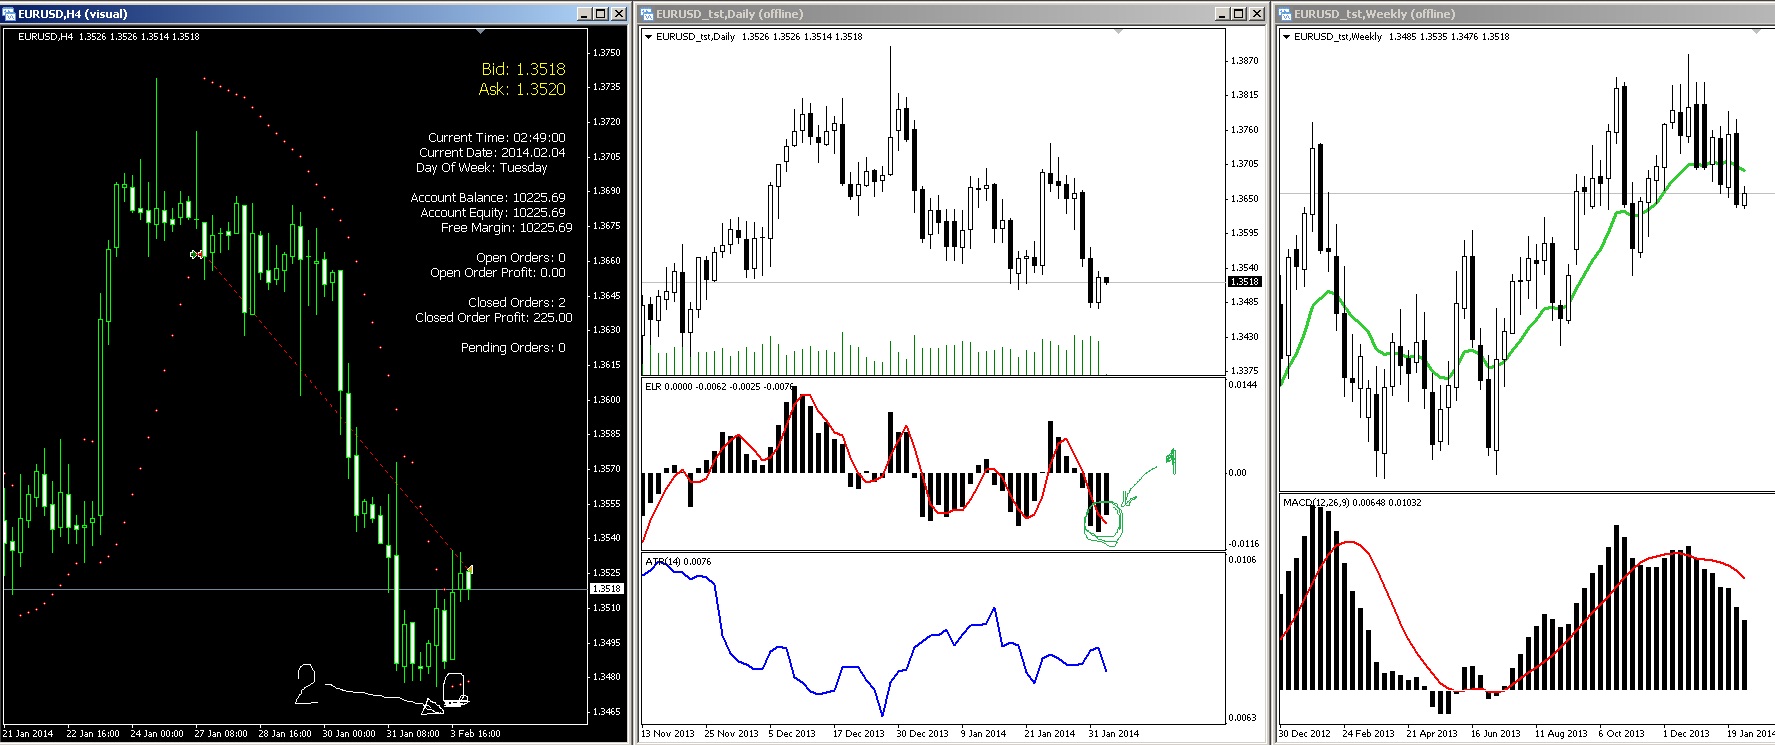1775x745 pixels.
Task: Minimize the EURUSD_tst,Daily (offline) window
Action: (x=1222, y=13)
